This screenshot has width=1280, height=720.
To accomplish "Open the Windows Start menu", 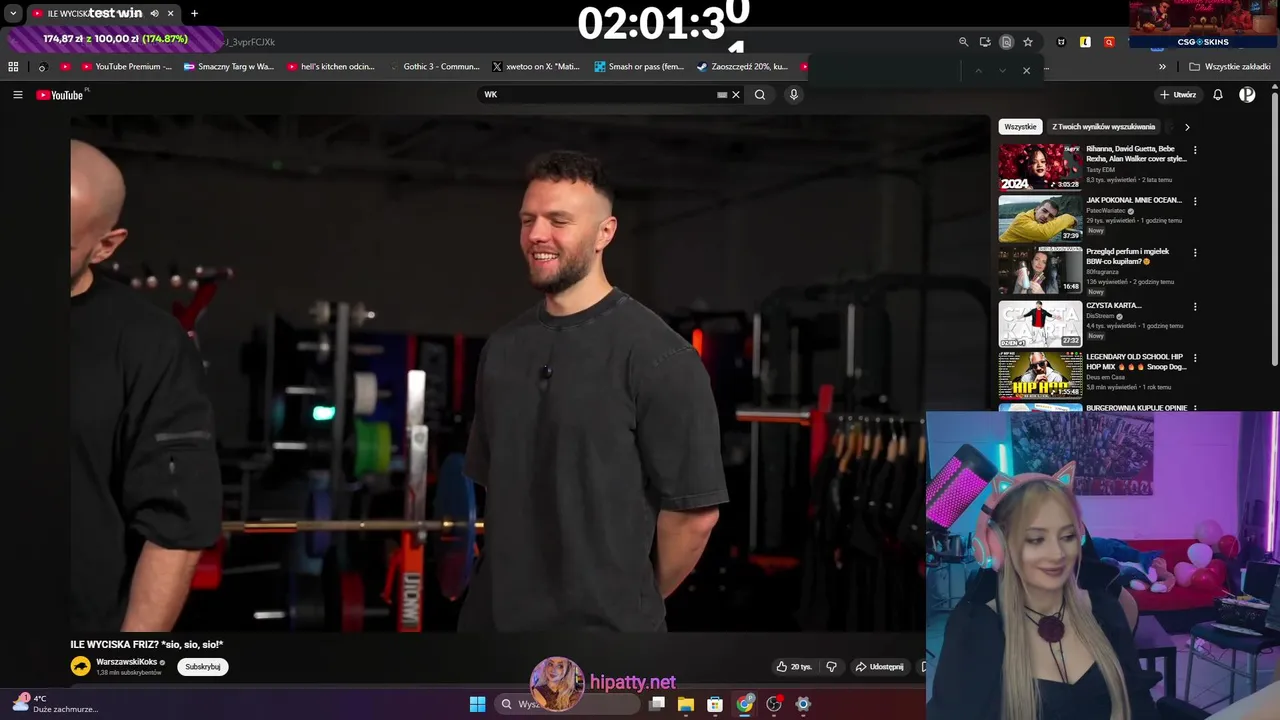I will pos(477,704).
